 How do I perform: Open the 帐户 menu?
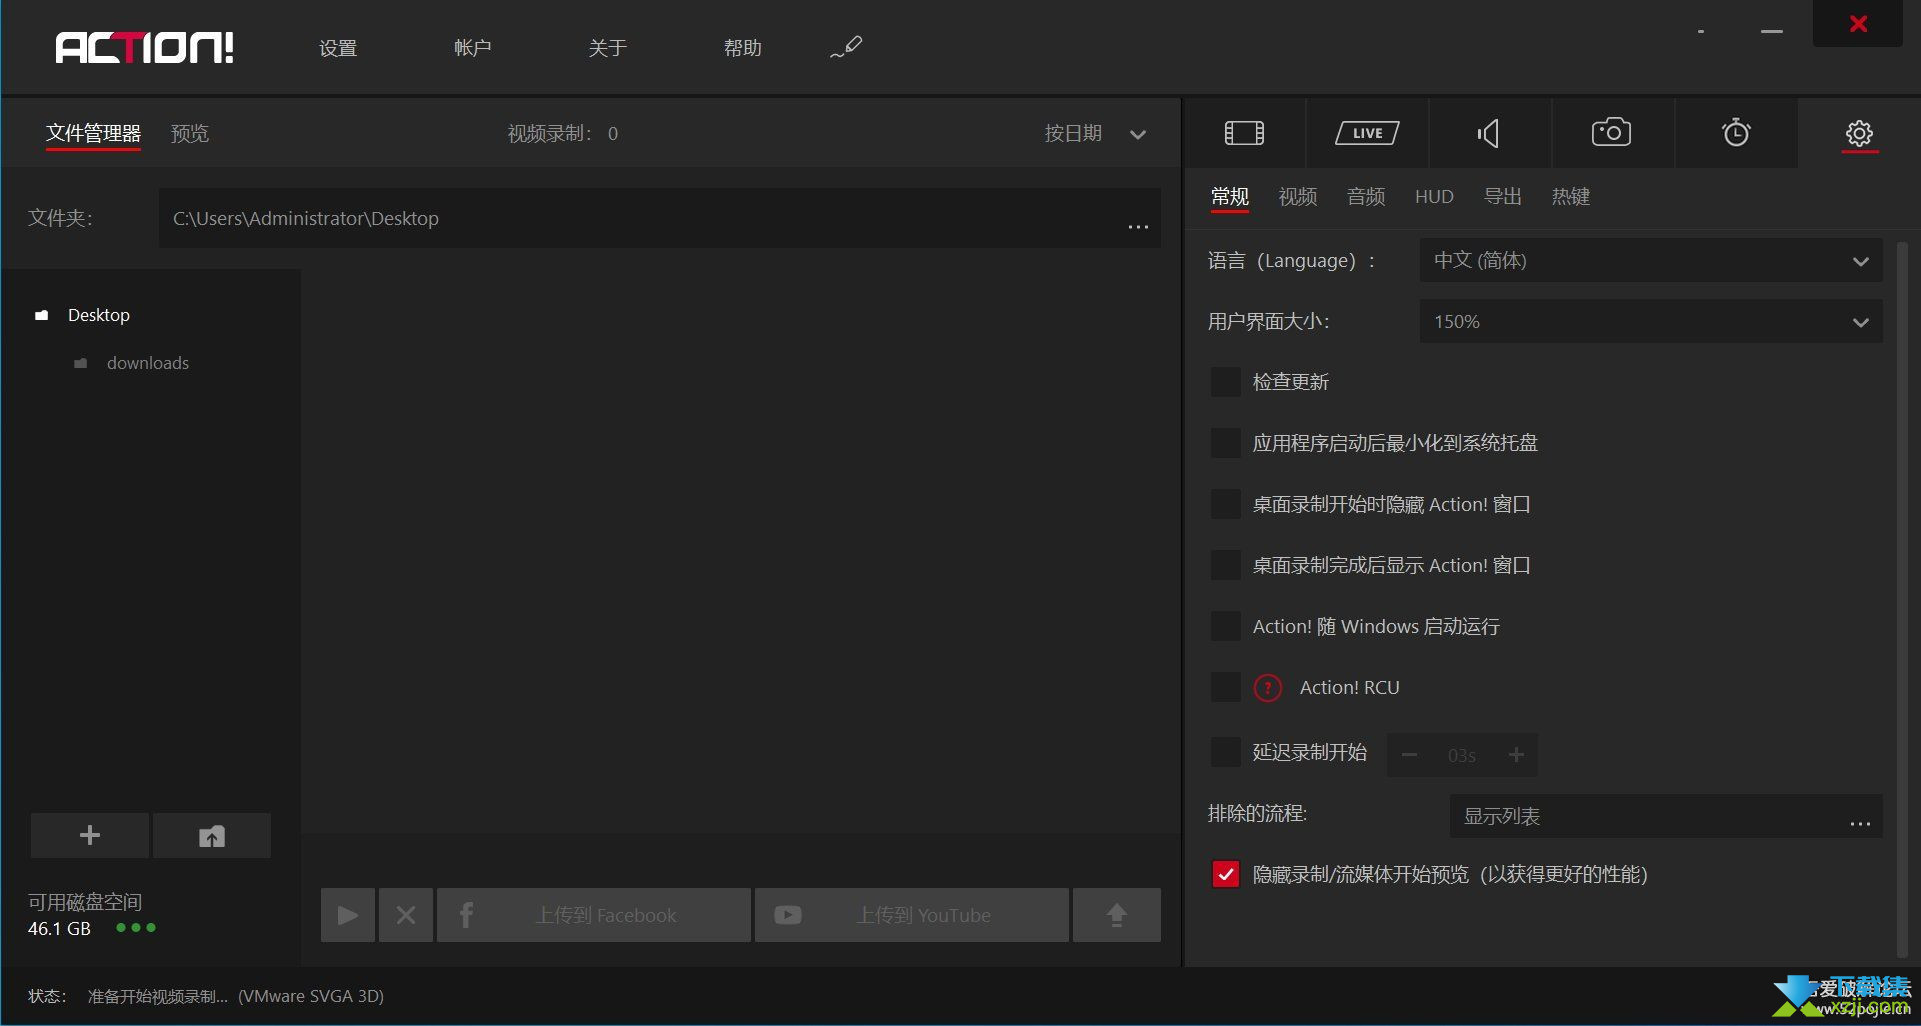(x=472, y=48)
